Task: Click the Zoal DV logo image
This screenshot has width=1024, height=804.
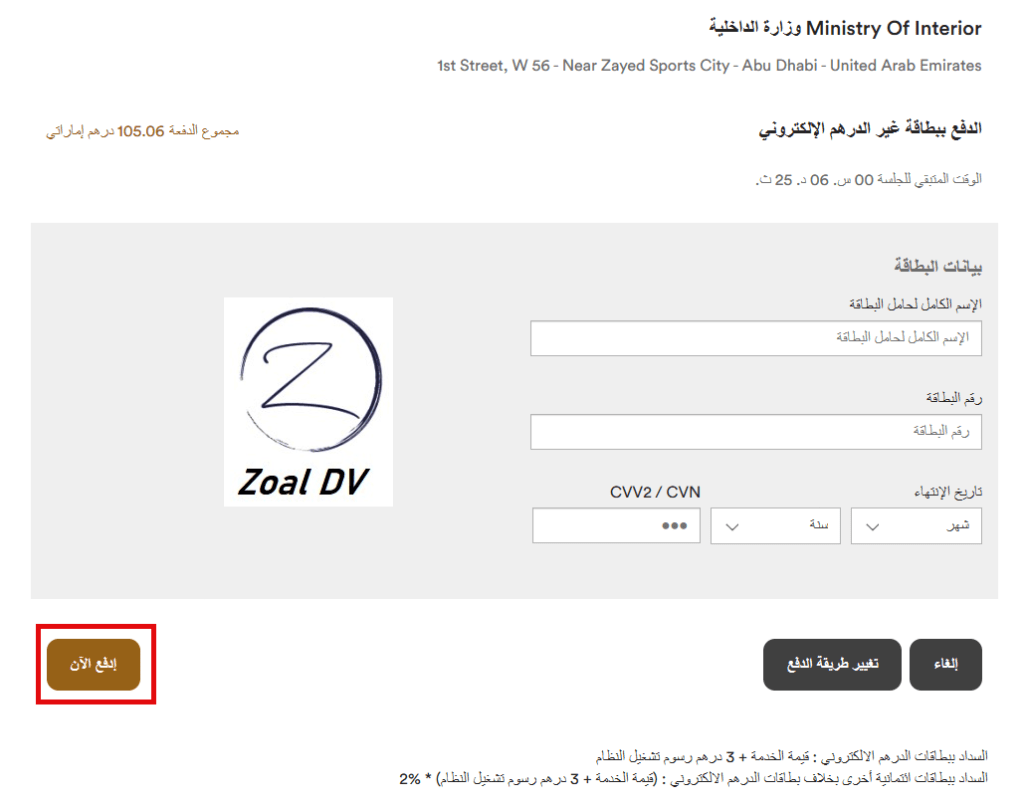Action: [308, 402]
